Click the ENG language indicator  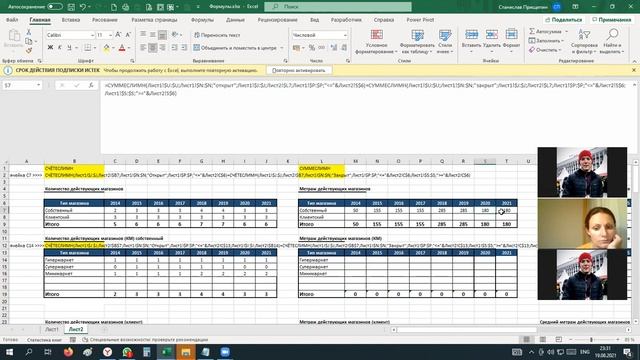coord(584,352)
